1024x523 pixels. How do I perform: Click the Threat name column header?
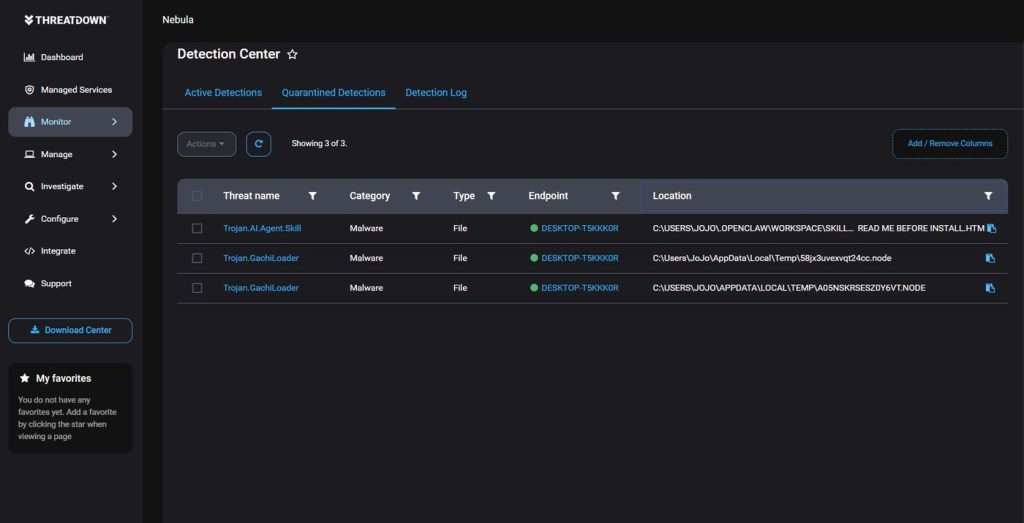[x=251, y=196]
